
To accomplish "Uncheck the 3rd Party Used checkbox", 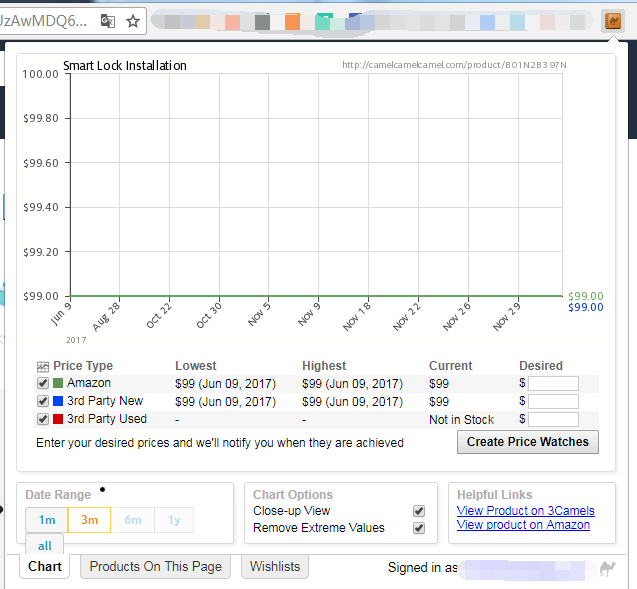I will pyautogui.click(x=43, y=419).
